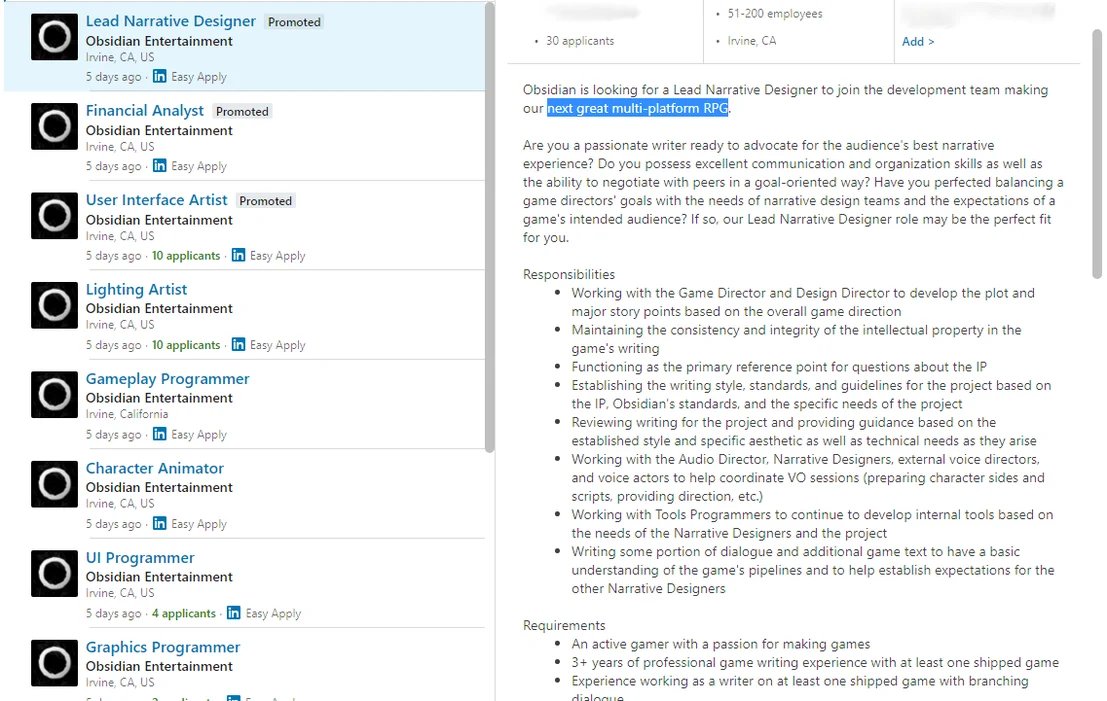This screenshot has height=701, width=1107.
Task: Click the Add > link
Action: [918, 42]
